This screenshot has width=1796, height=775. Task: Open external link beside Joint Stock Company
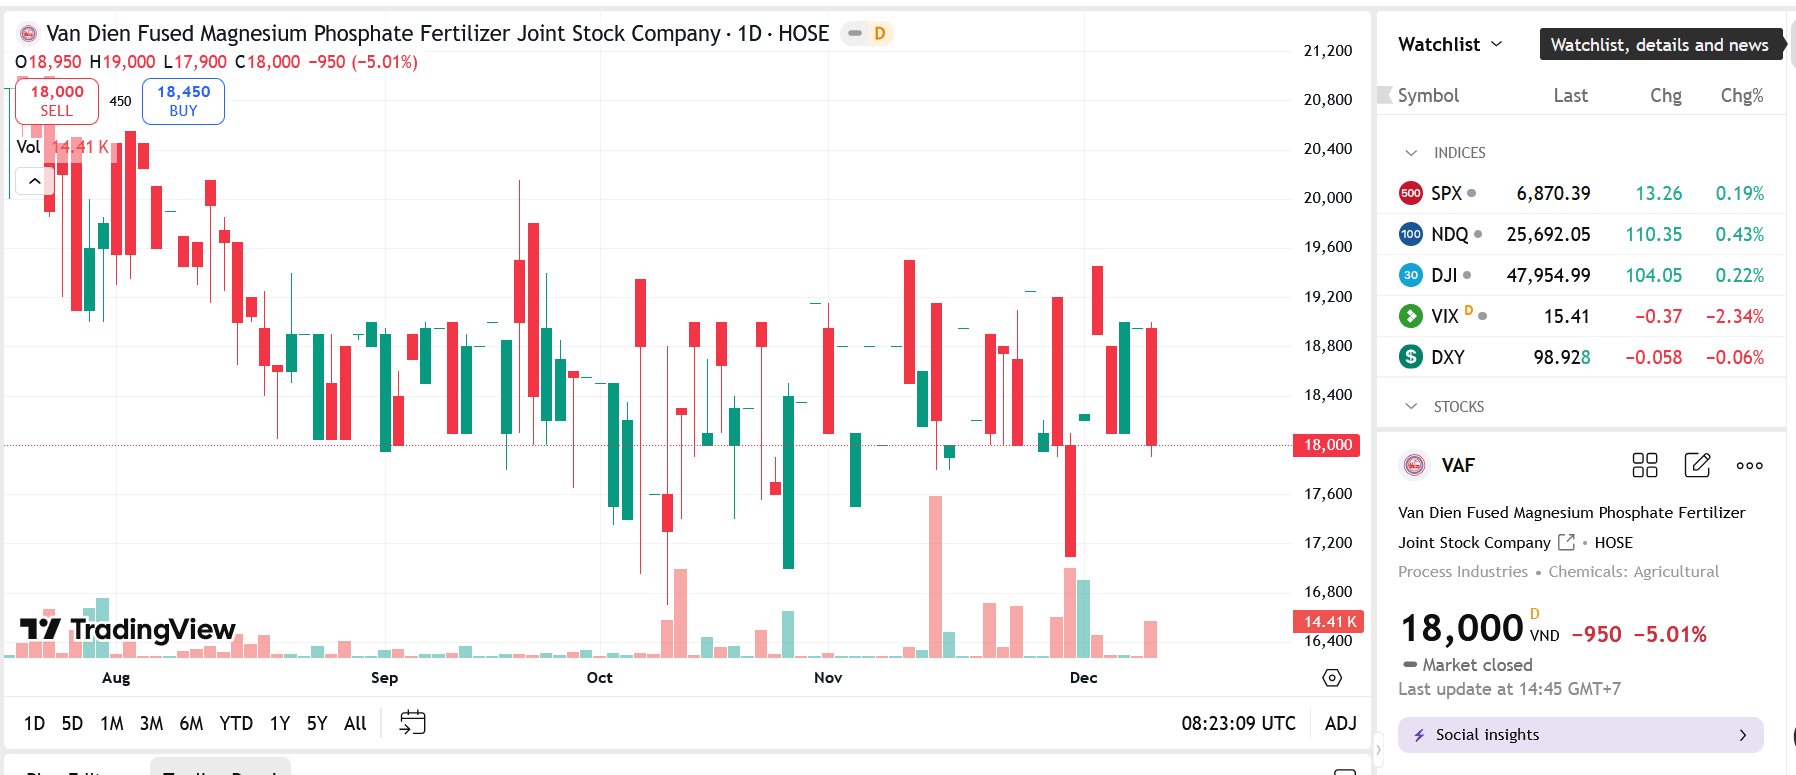[1566, 542]
